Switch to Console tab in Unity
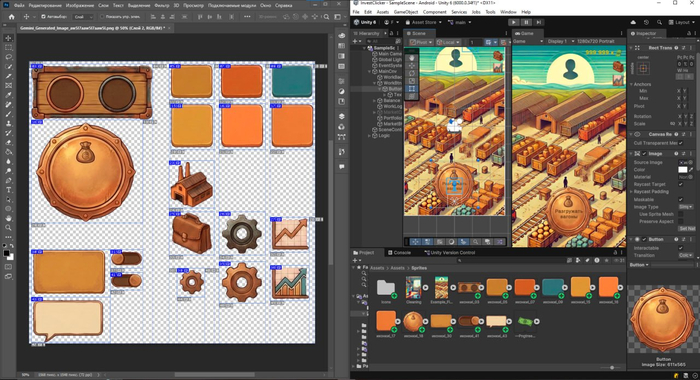 coord(399,253)
